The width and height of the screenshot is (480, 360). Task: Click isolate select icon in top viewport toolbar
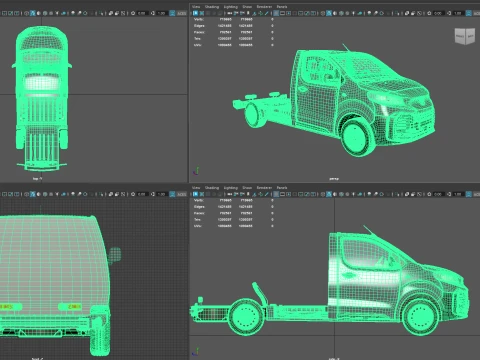[102, 13]
